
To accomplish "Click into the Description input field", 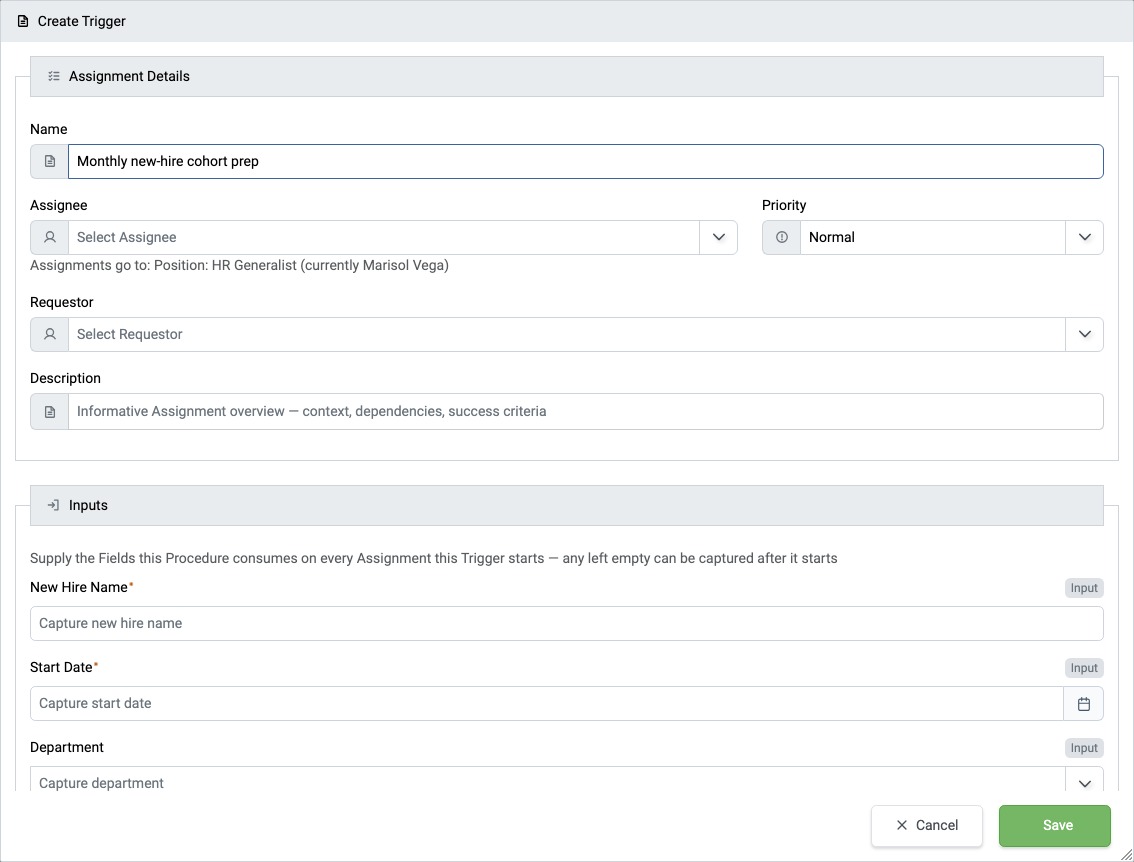I will coord(586,411).
